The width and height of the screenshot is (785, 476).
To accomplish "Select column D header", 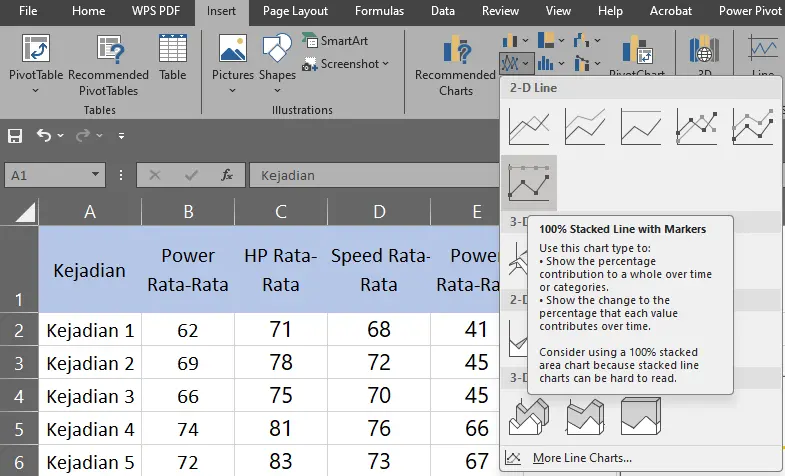I will point(379,211).
